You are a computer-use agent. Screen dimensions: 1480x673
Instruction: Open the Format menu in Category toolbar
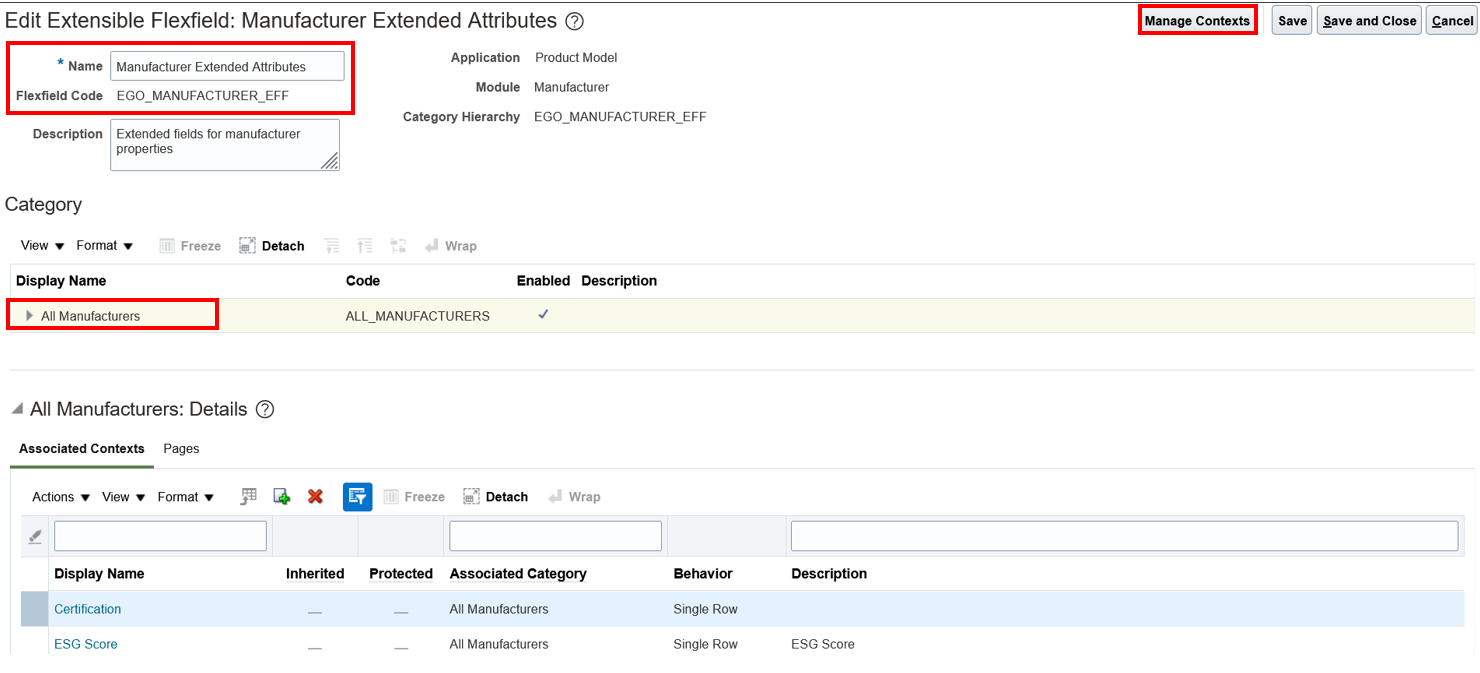pos(105,246)
